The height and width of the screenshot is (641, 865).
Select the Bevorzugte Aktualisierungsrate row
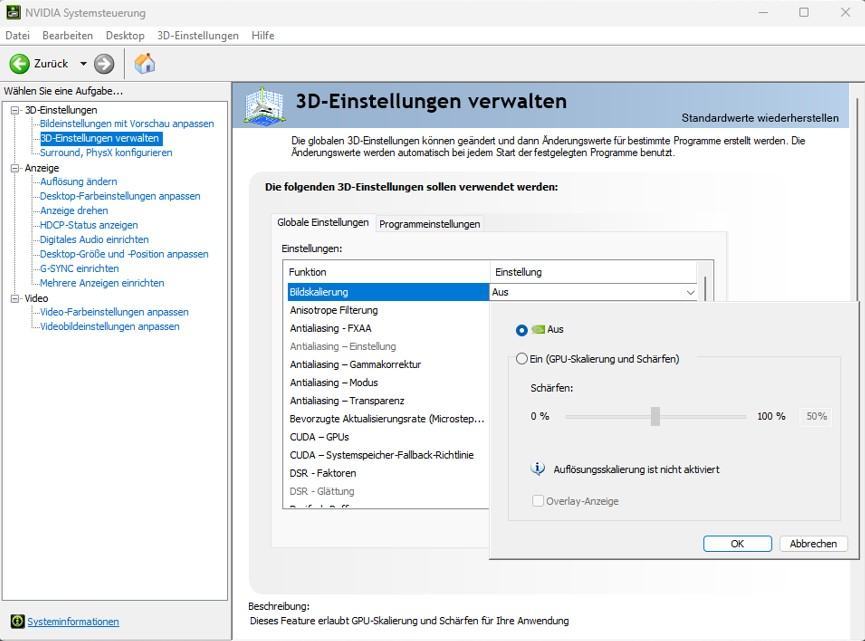(388, 419)
